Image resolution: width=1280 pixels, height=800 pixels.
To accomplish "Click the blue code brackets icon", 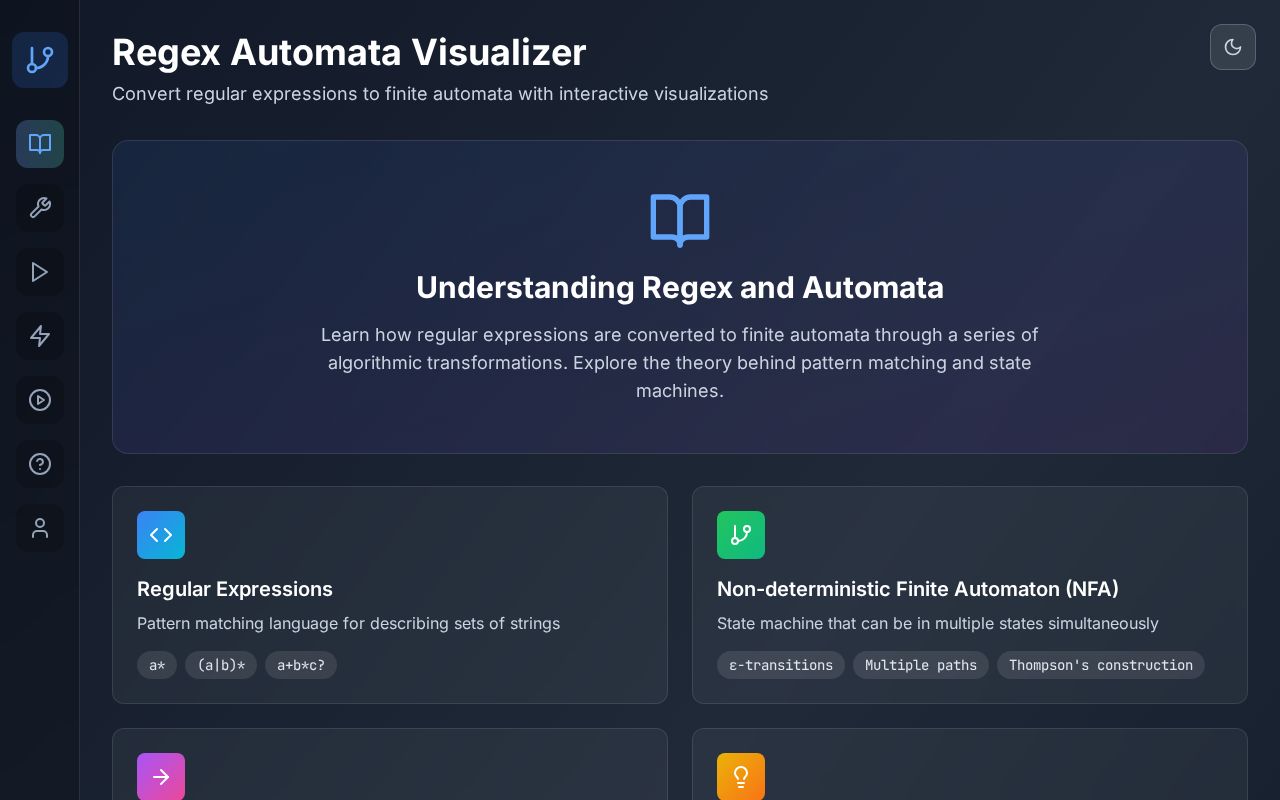I will [161, 535].
